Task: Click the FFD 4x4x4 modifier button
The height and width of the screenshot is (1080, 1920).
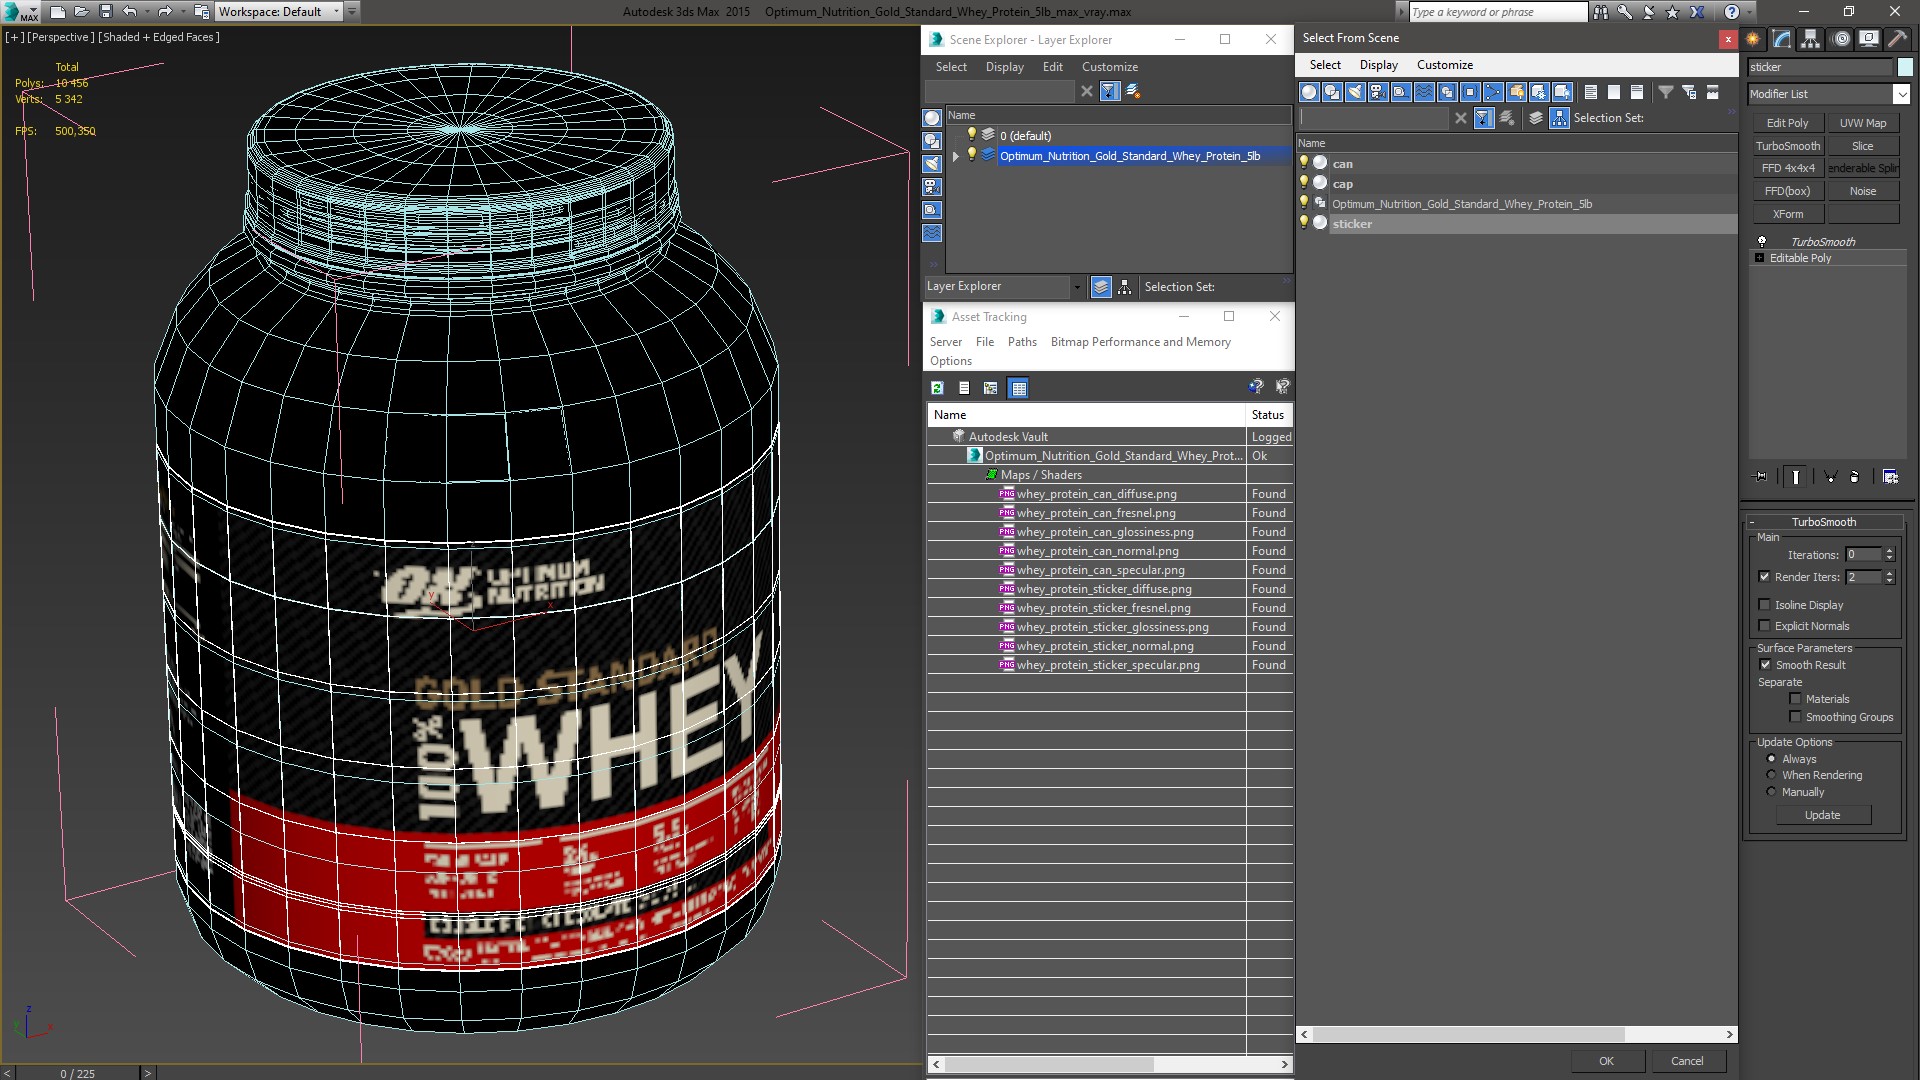Action: tap(1787, 168)
